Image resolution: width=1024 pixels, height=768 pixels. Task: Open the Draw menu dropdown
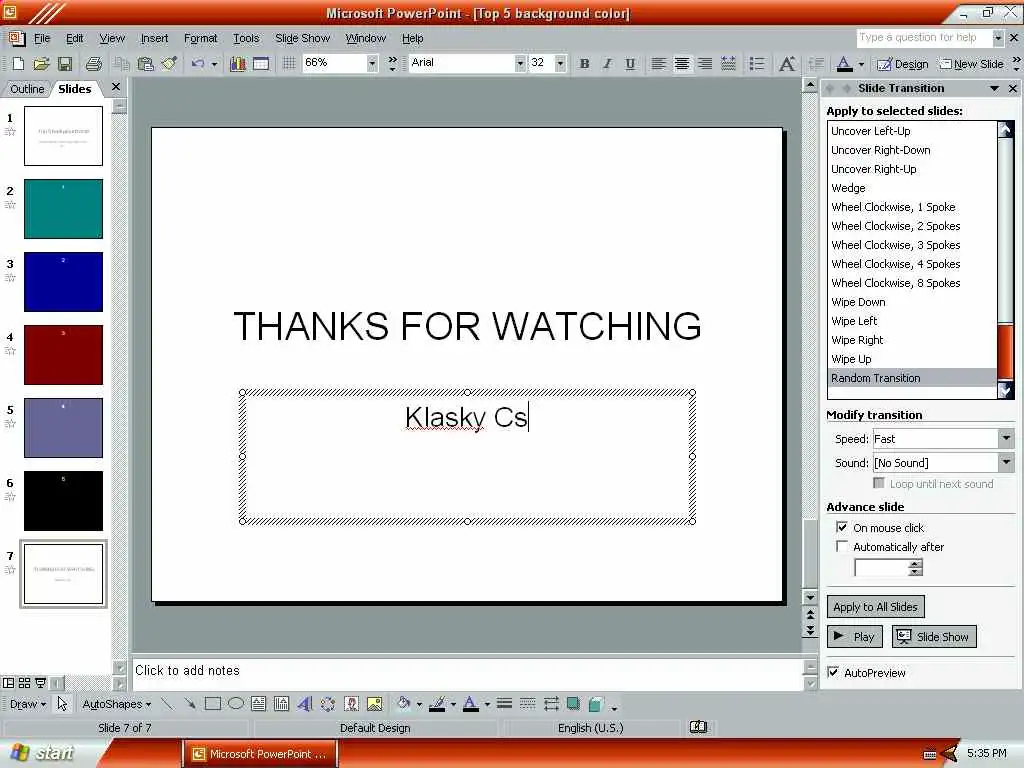(x=27, y=704)
